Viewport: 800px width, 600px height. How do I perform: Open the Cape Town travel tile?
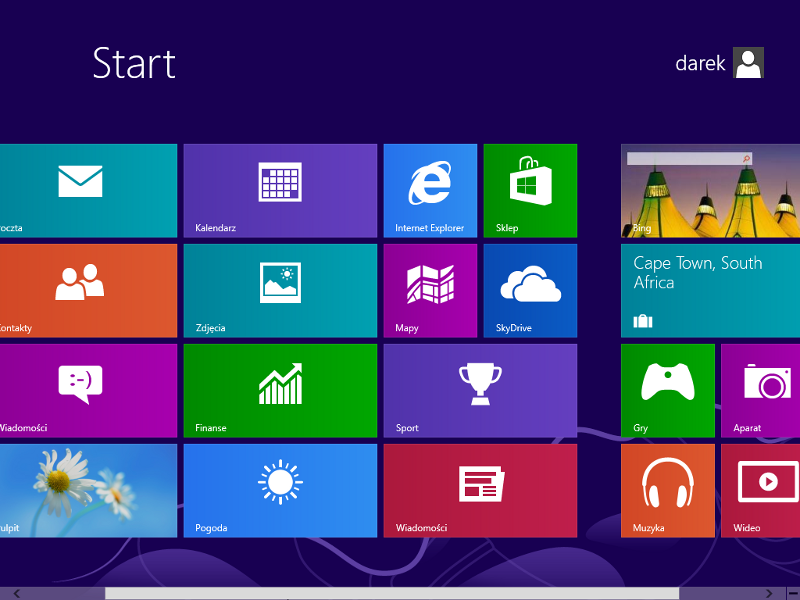point(710,290)
